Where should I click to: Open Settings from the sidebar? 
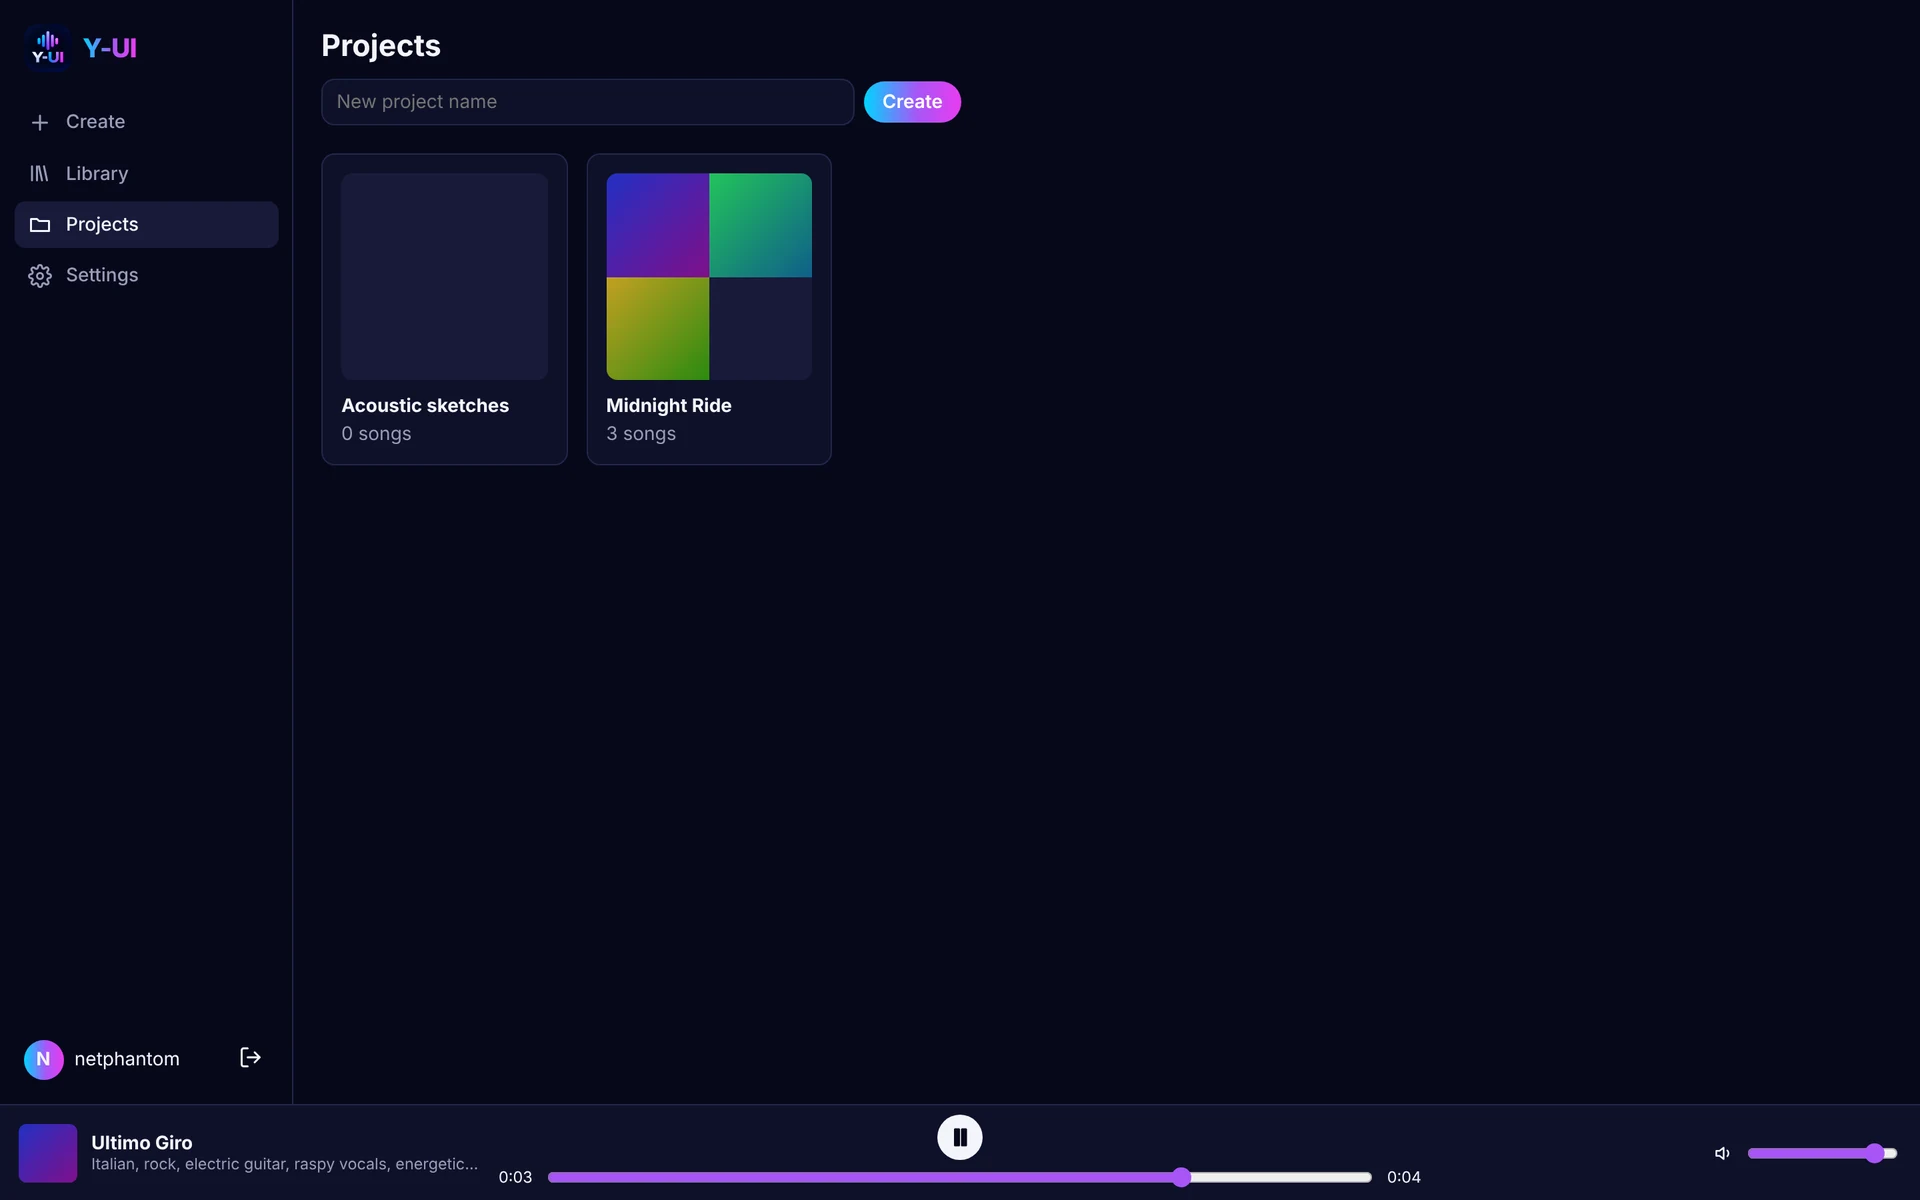(x=146, y=276)
